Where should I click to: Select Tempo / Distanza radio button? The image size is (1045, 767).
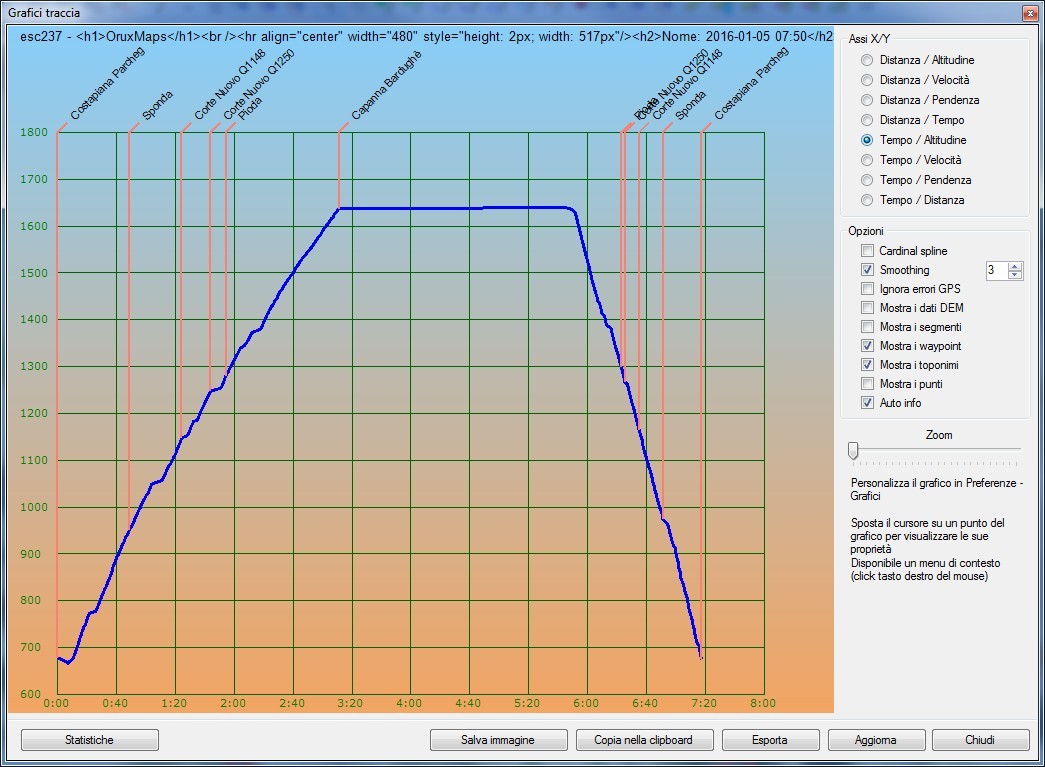click(867, 200)
